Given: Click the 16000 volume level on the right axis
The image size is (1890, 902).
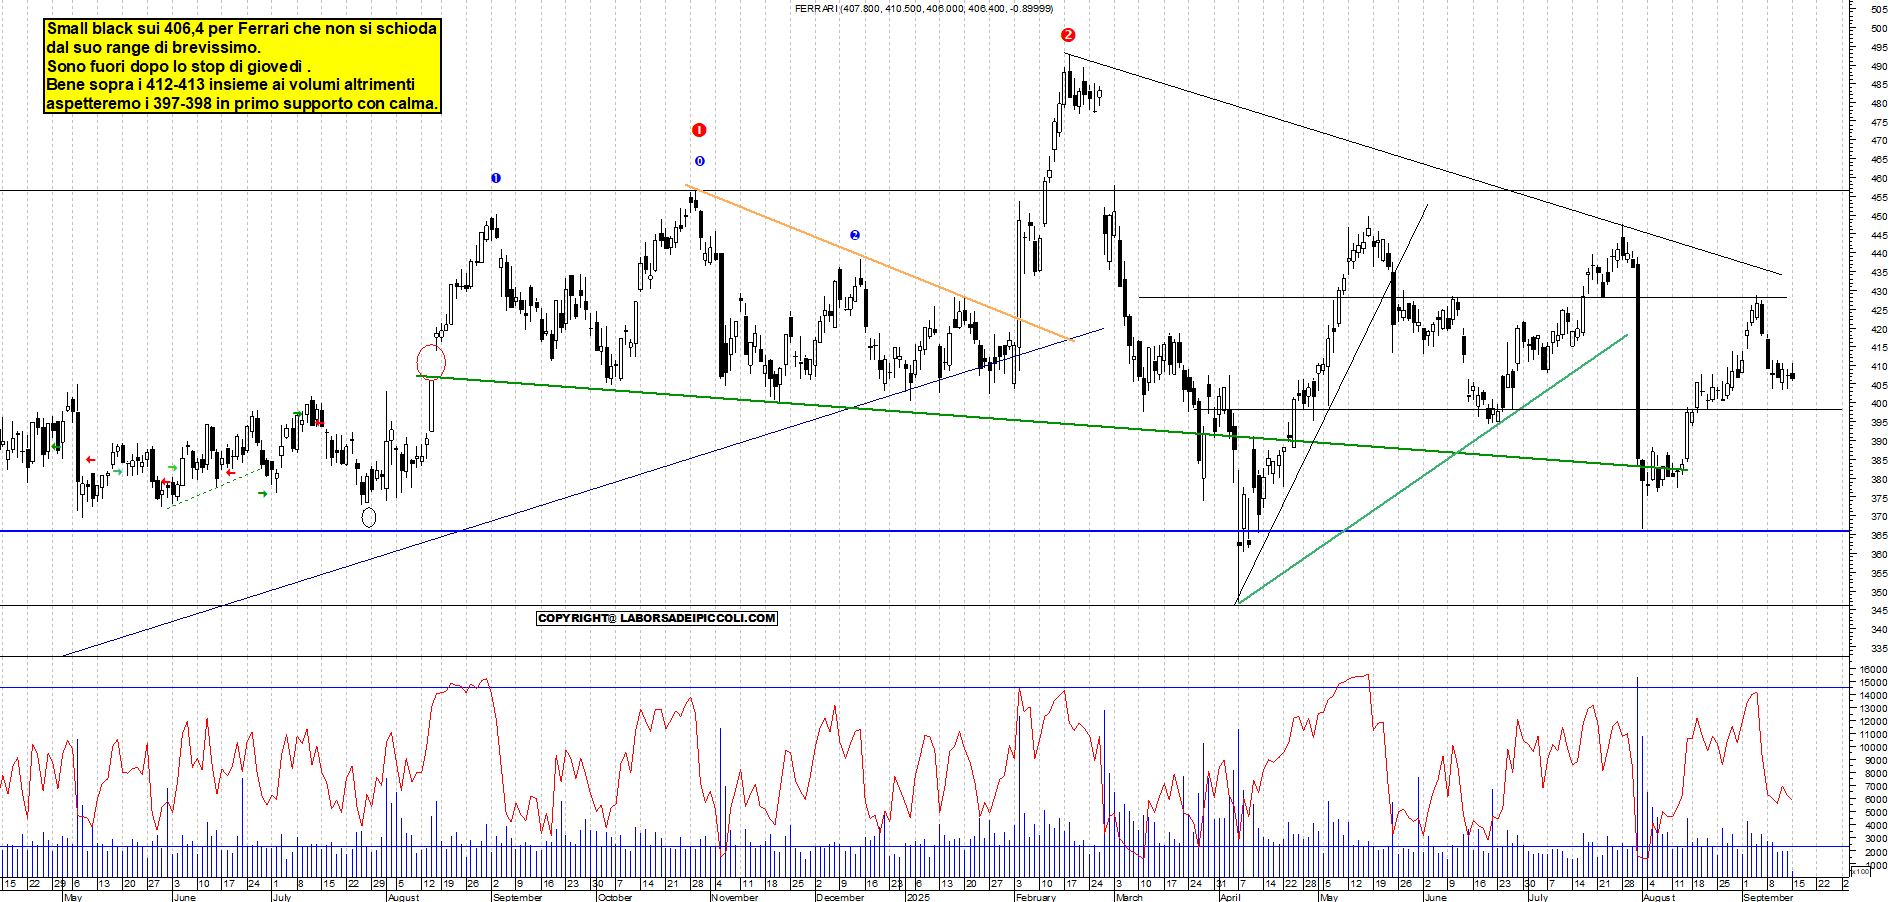Looking at the screenshot, I should click(x=1874, y=669).
